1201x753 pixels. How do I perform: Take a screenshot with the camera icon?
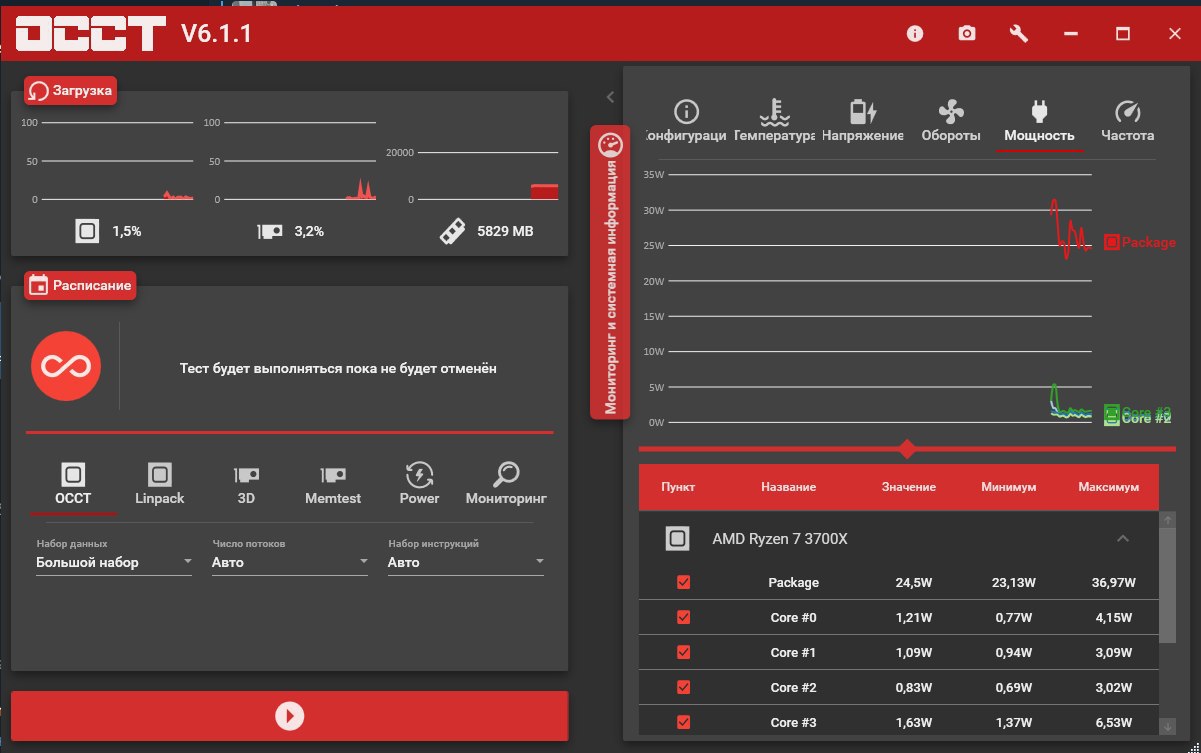[966, 34]
